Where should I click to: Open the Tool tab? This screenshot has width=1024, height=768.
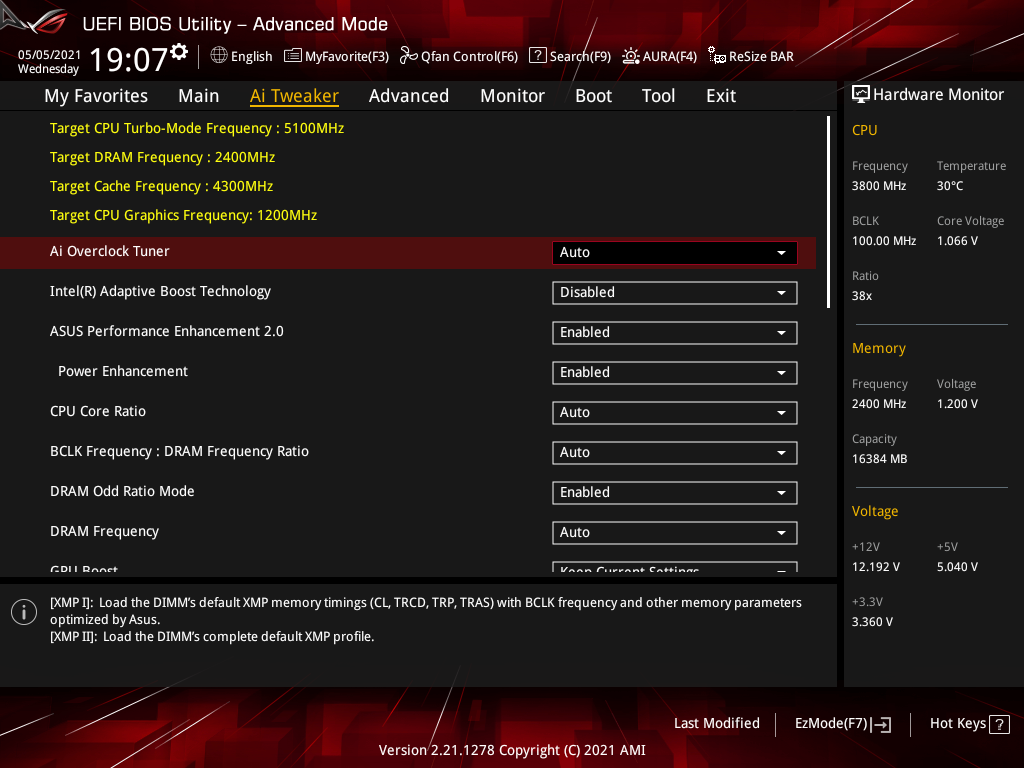pos(658,96)
